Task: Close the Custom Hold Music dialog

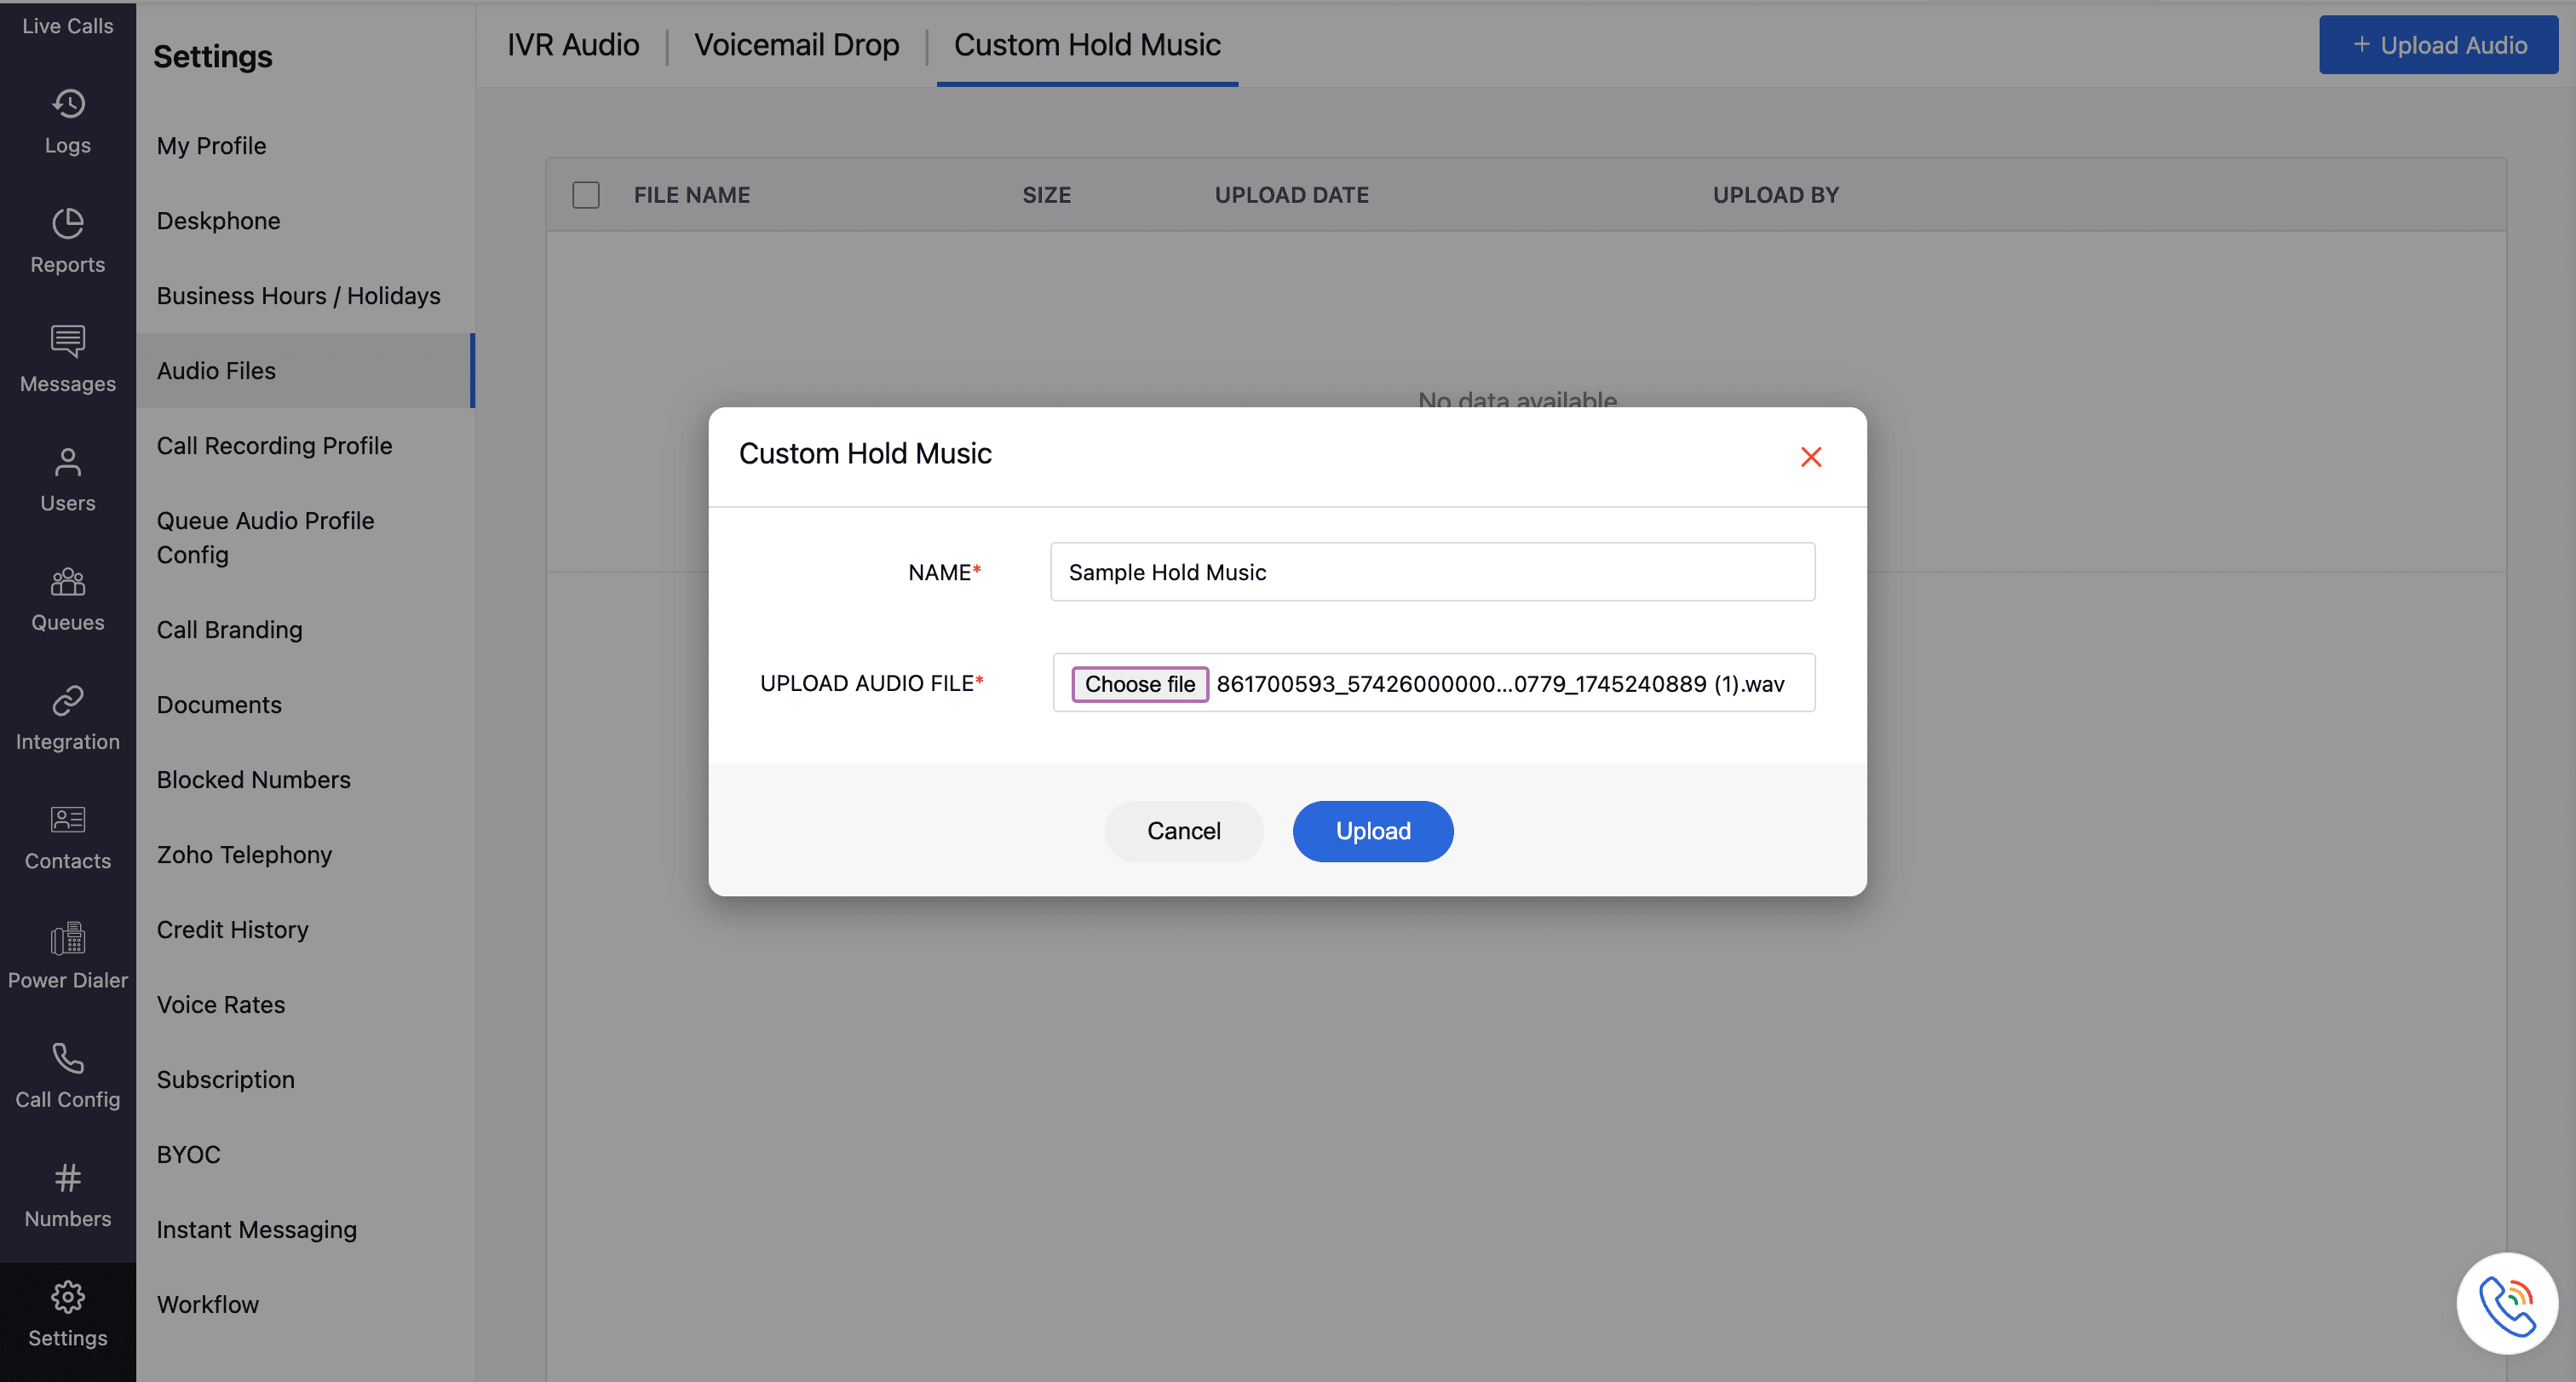Action: point(1810,457)
